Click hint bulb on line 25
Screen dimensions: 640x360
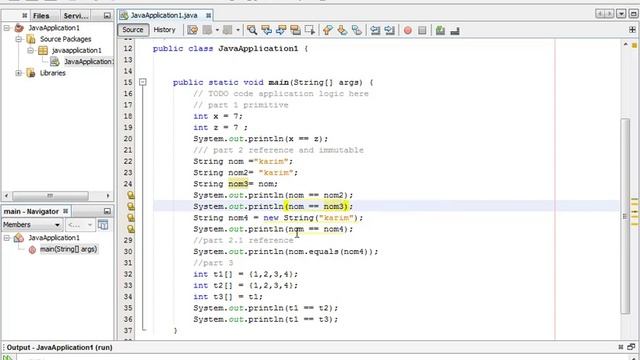tap(131, 195)
